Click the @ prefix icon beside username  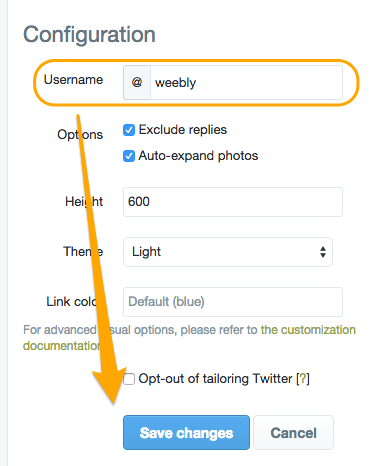click(x=137, y=82)
